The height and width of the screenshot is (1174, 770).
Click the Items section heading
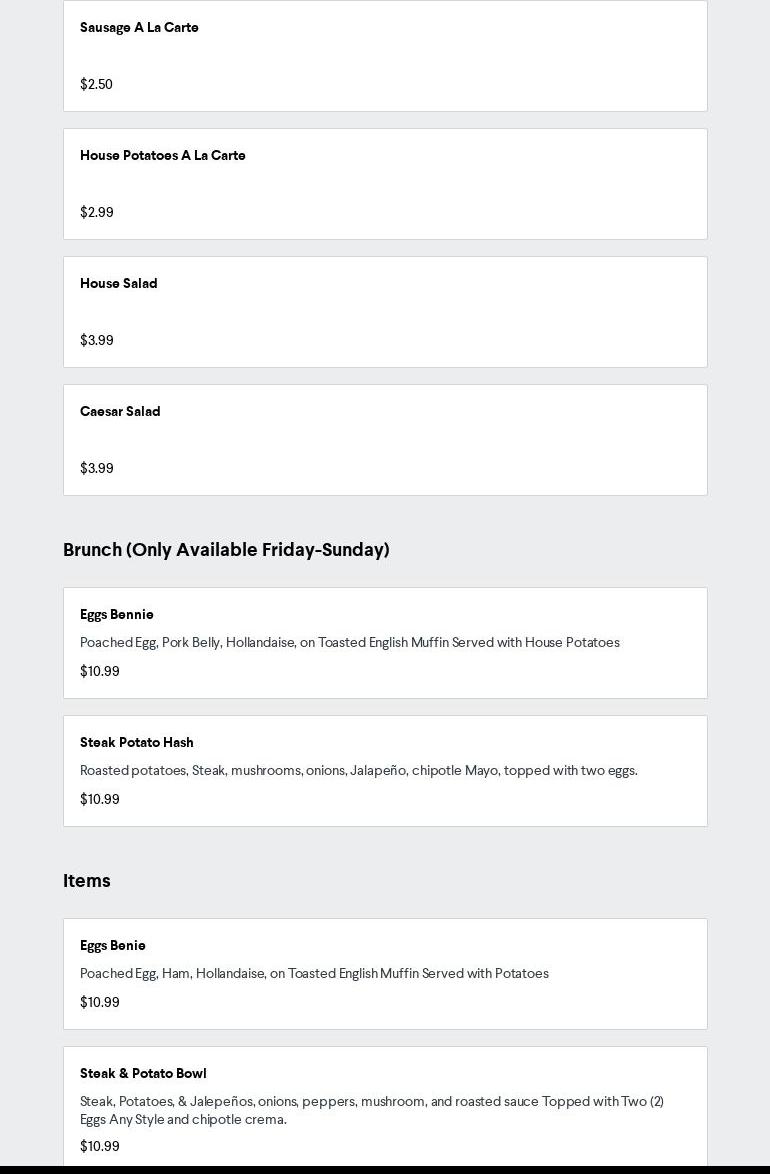tap(87, 881)
